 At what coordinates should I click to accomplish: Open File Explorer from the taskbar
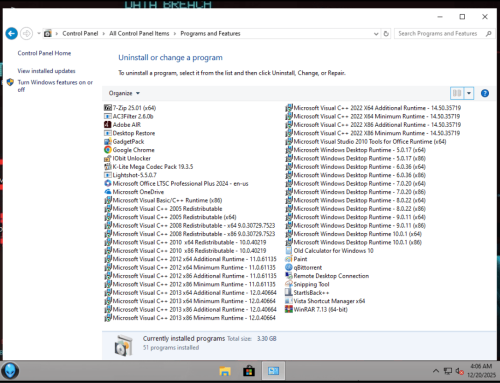pos(225,371)
